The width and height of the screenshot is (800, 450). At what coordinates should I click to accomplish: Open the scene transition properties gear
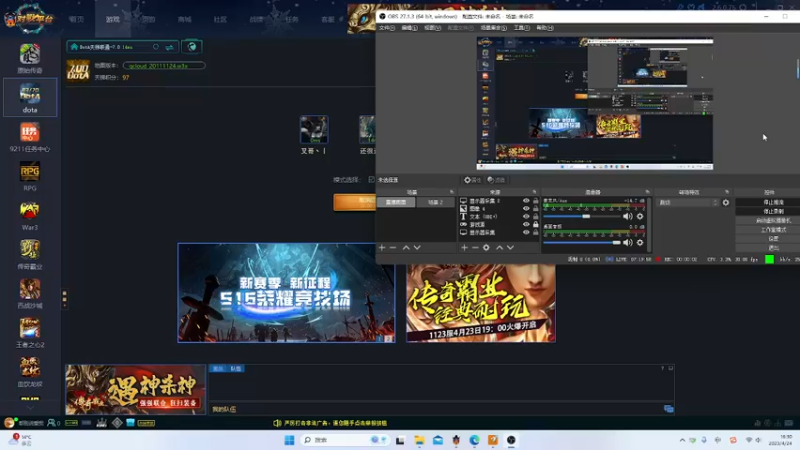pyautogui.click(x=726, y=203)
